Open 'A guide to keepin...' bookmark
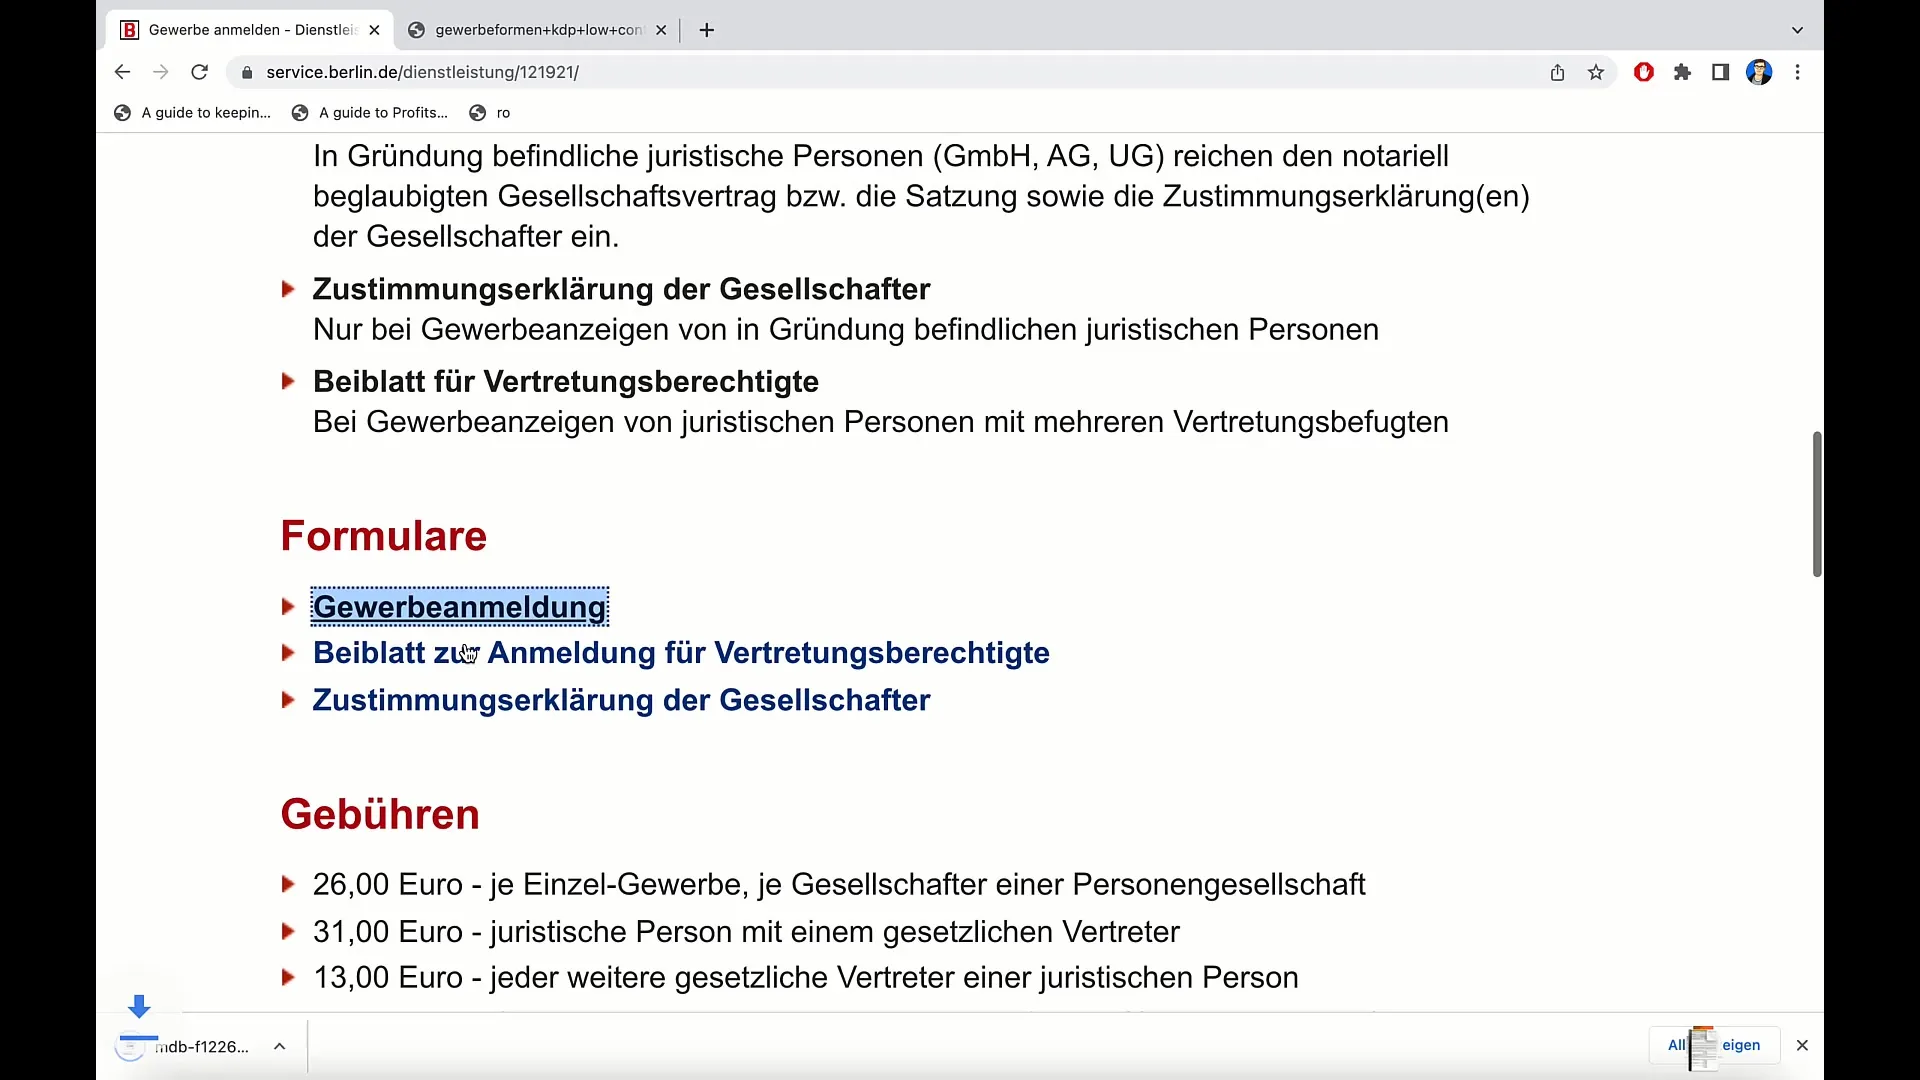Image resolution: width=1920 pixels, height=1080 pixels. pos(193,113)
